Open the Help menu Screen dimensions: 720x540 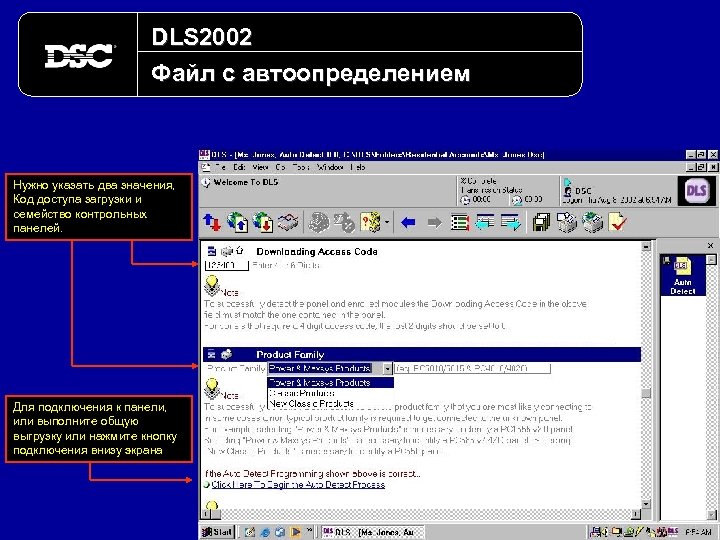tap(358, 167)
